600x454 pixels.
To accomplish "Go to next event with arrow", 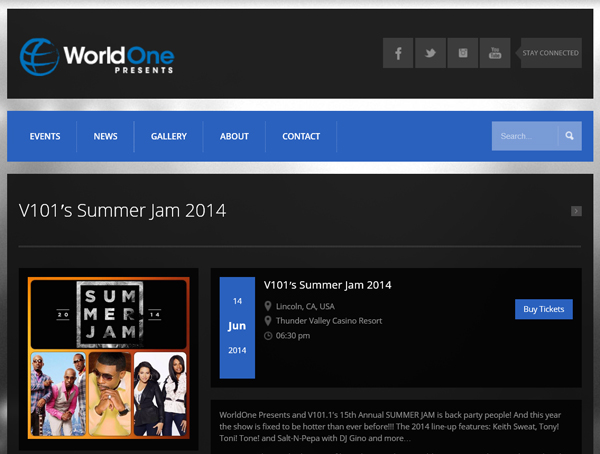I will (x=576, y=211).
